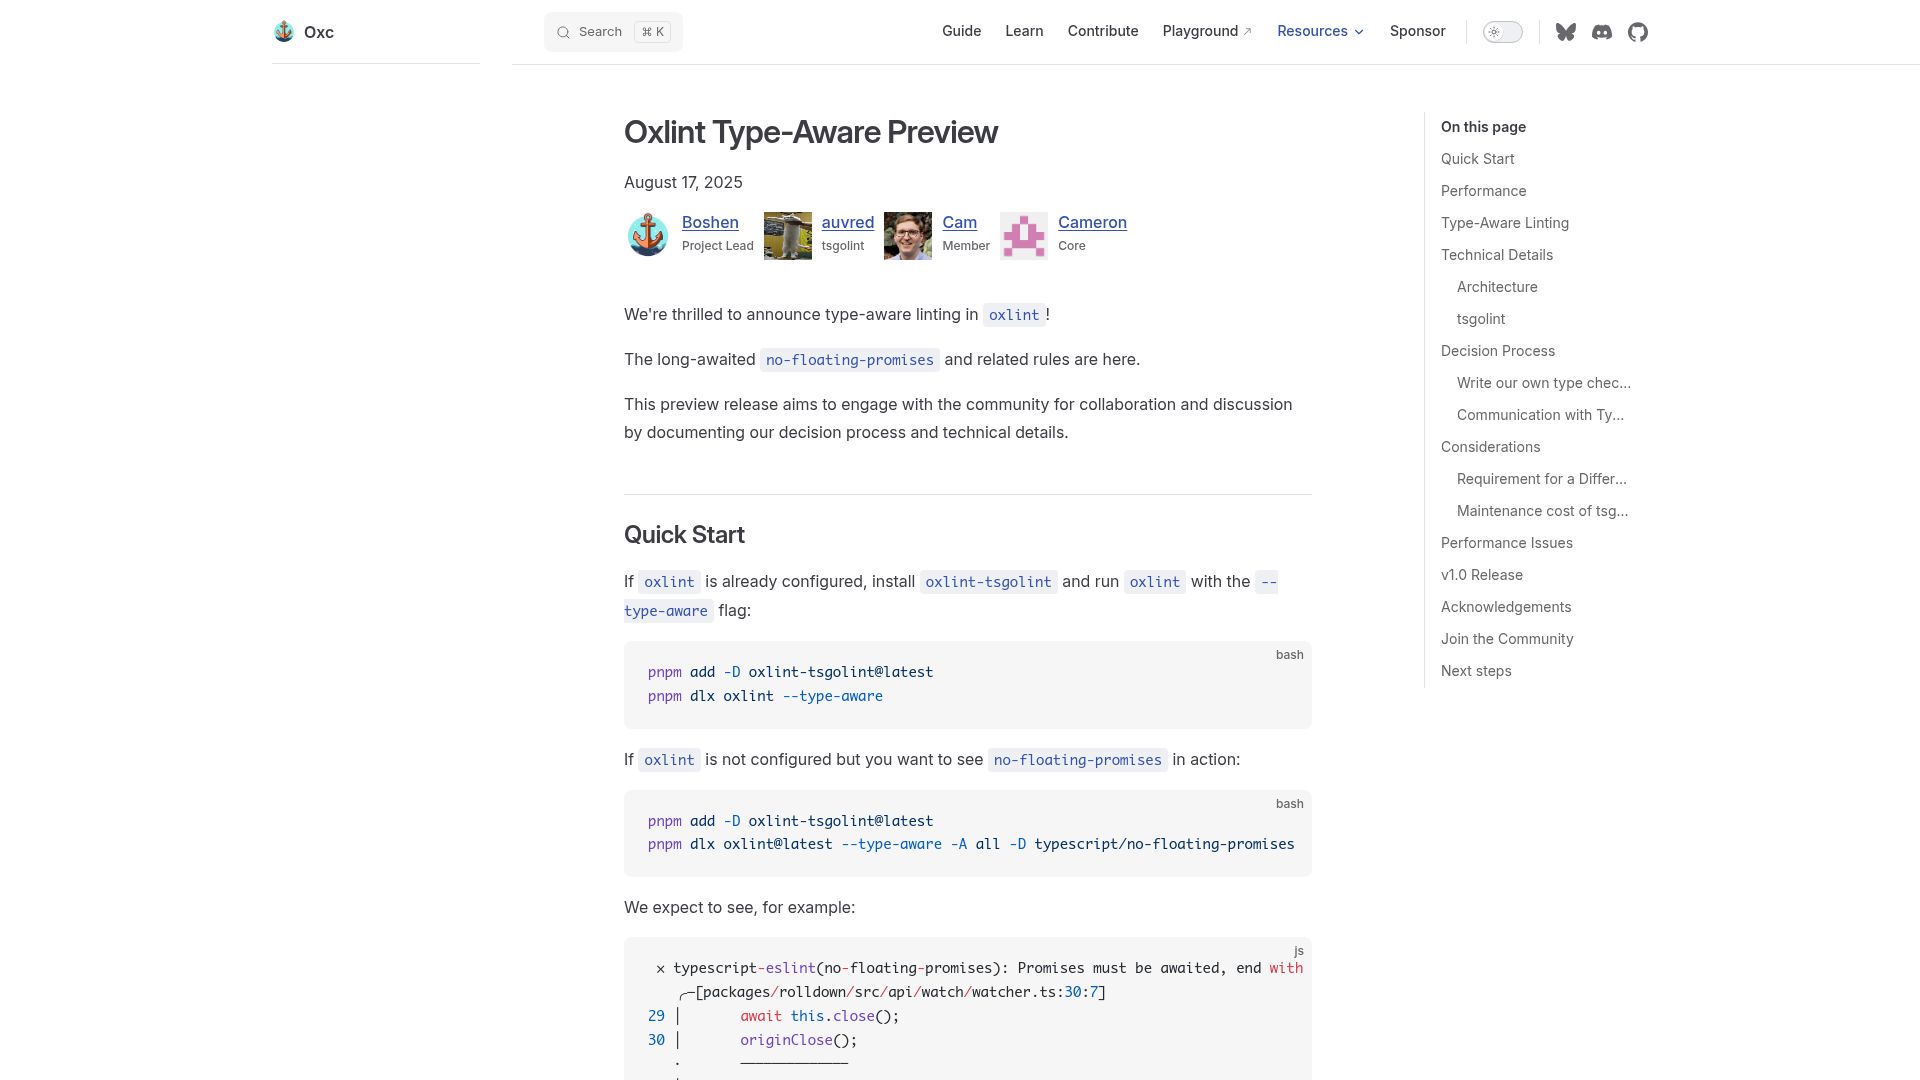Jump to 'Write our own type chec...' entry
This screenshot has width=1920, height=1080.
pyautogui.click(x=1543, y=383)
